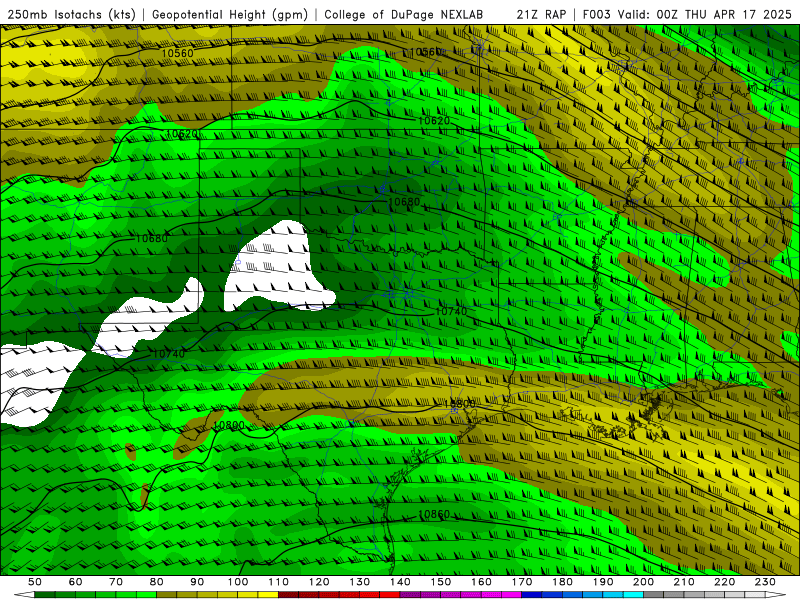
Task: Select the 140 legend label
Action: pyautogui.click(x=400, y=582)
